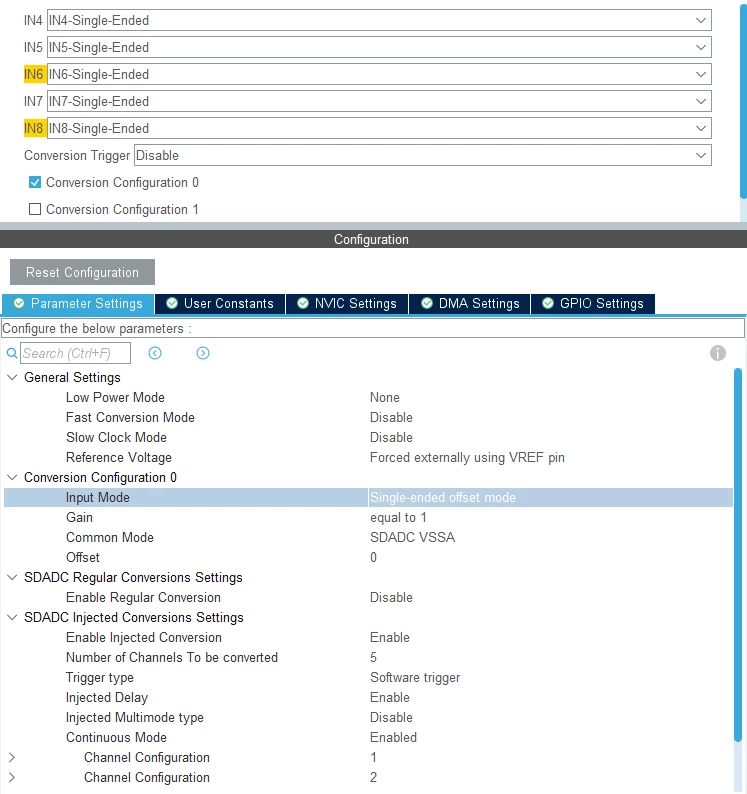Collapse the Conversion Configuration 0 tree section

(x=12, y=477)
